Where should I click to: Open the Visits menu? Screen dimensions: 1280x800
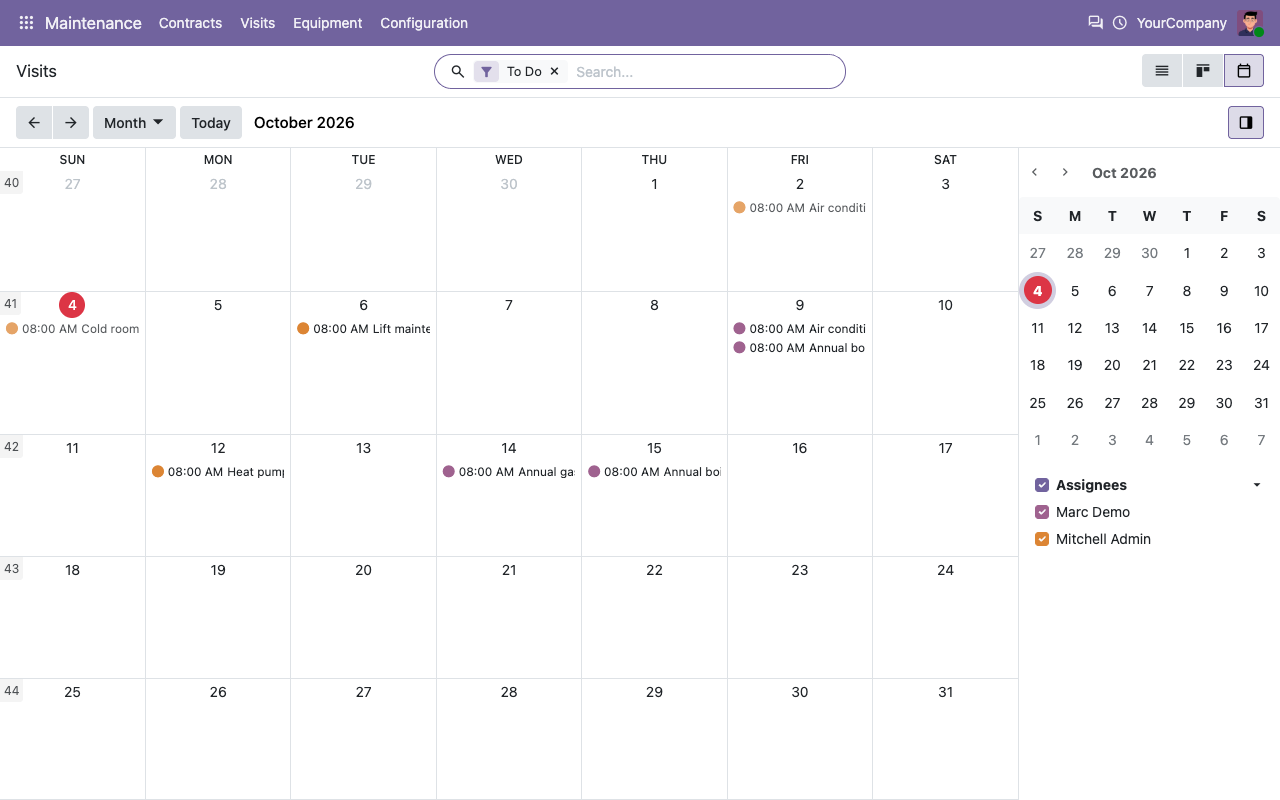tap(257, 23)
